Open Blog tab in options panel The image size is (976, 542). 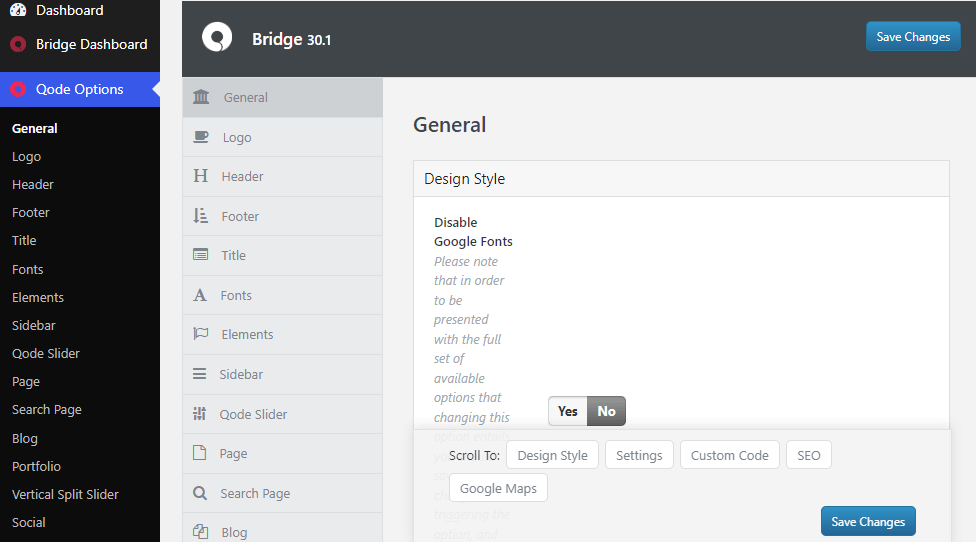click(x=283, y=528)
